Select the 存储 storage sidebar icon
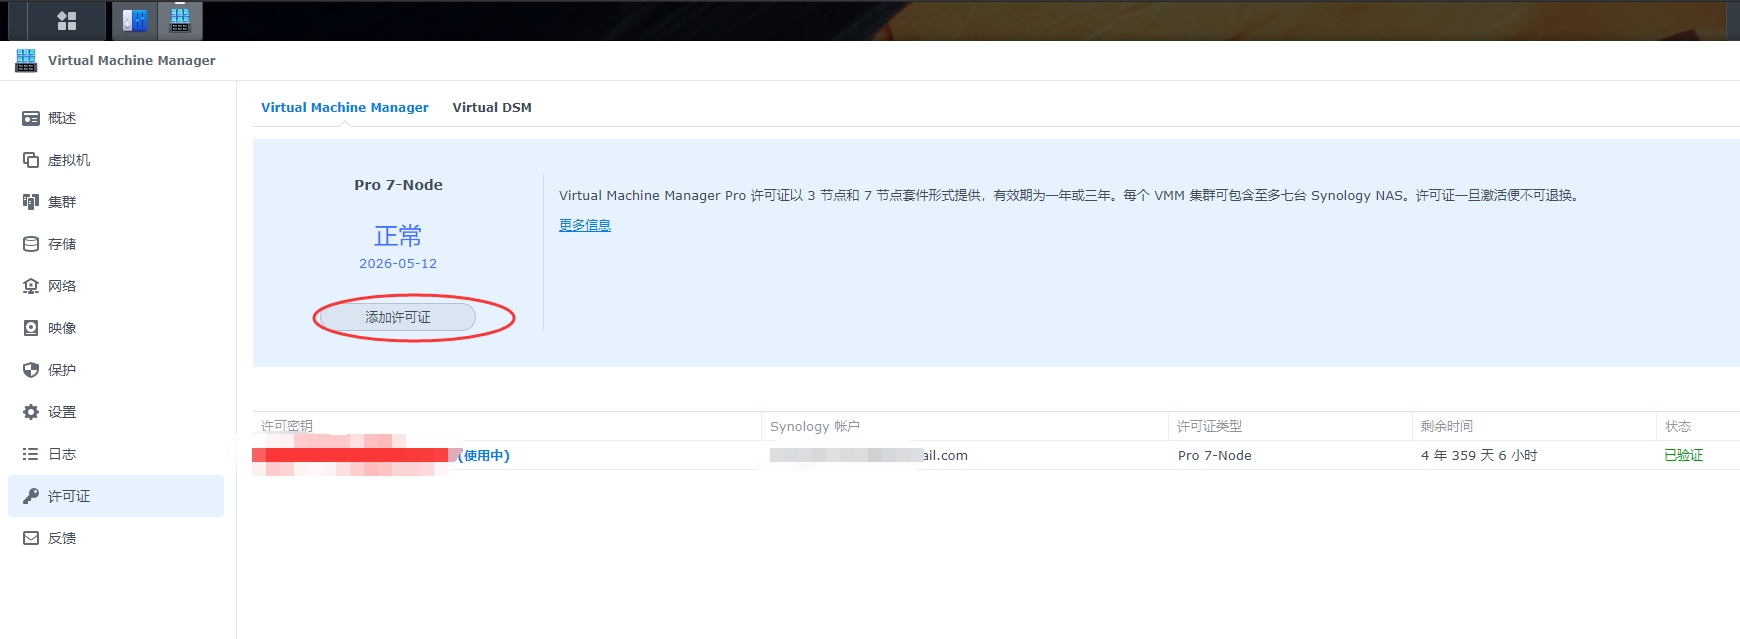This screenshot has width=1740, height=639. pos(31,244)
